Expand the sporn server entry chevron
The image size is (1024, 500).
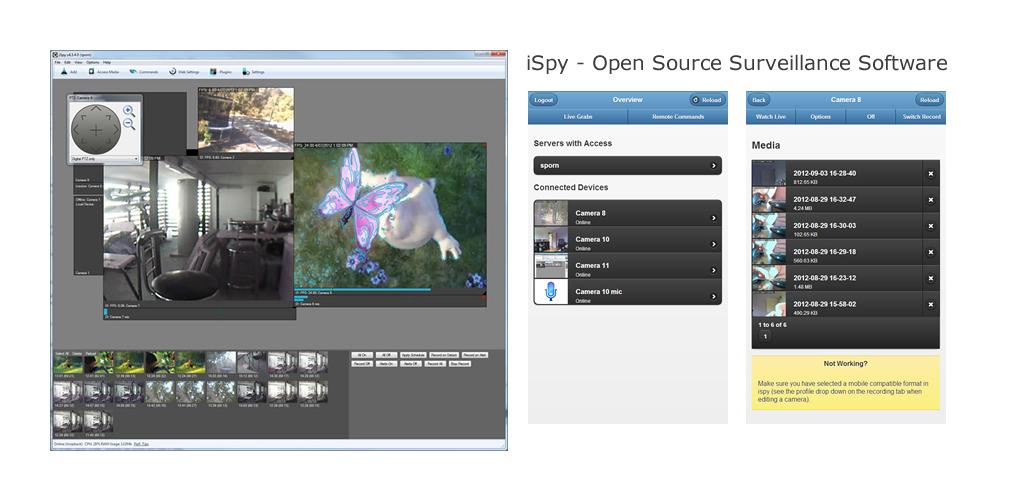point(713,166)
